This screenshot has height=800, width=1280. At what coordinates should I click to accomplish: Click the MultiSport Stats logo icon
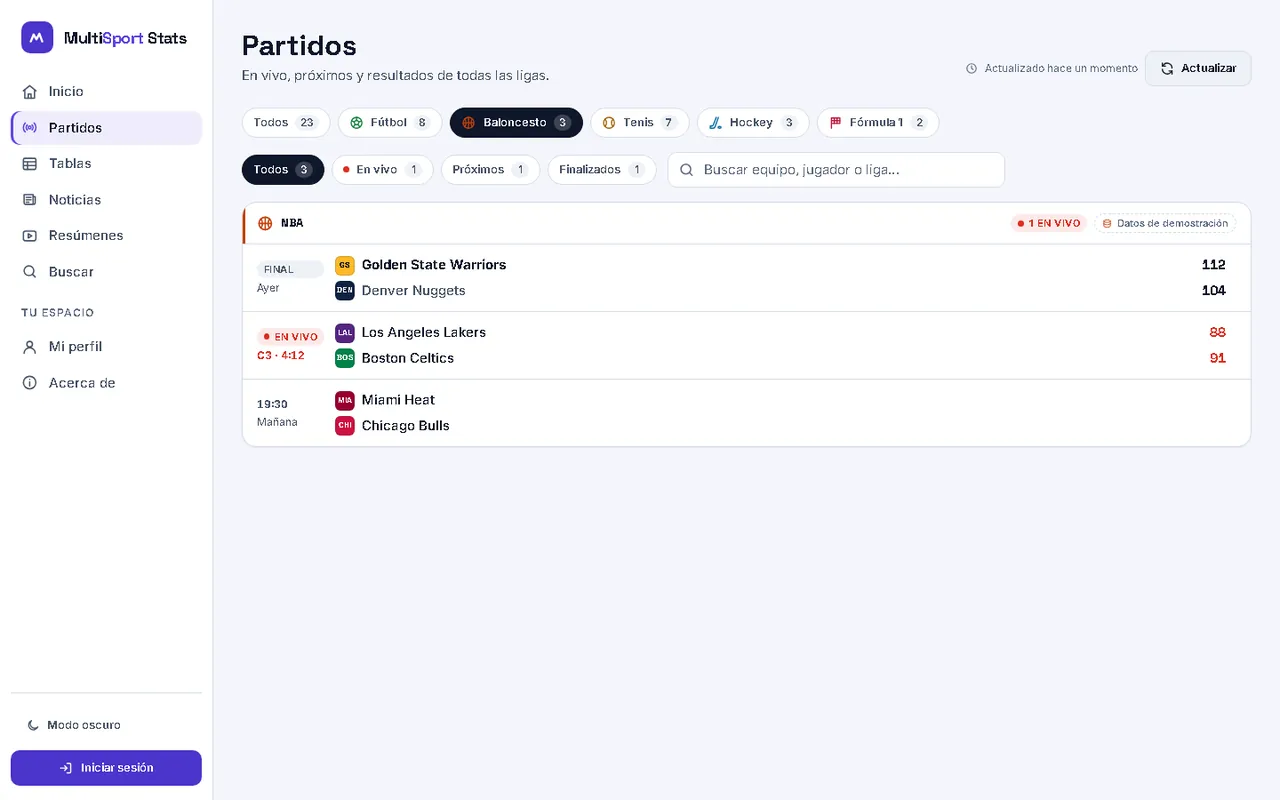pos(37,38)
